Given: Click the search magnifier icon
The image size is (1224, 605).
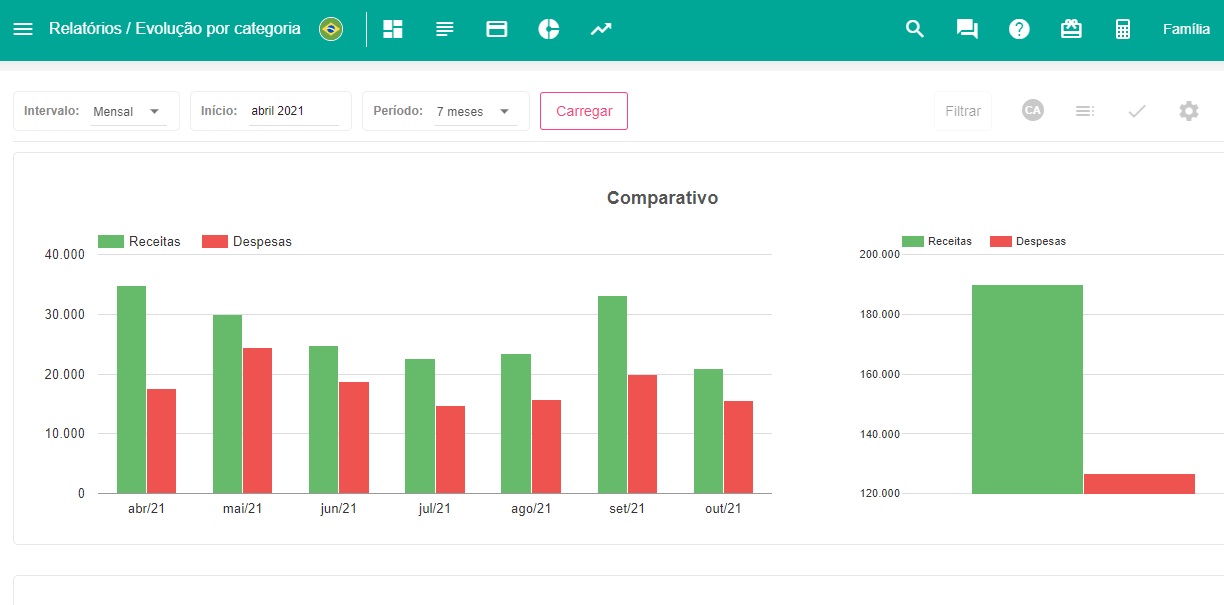Looking at the screenshot, I should click(915, 29).
